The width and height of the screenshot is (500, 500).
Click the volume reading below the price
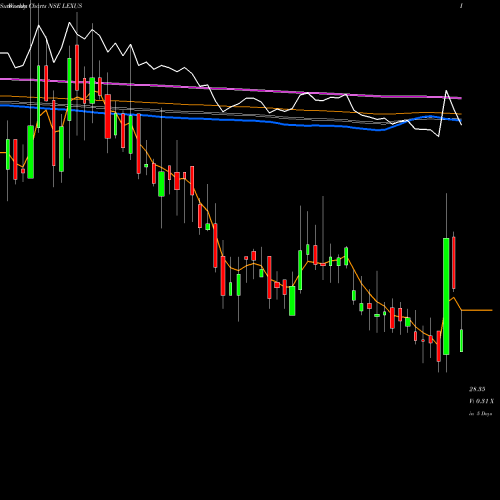tap(481, 401)
